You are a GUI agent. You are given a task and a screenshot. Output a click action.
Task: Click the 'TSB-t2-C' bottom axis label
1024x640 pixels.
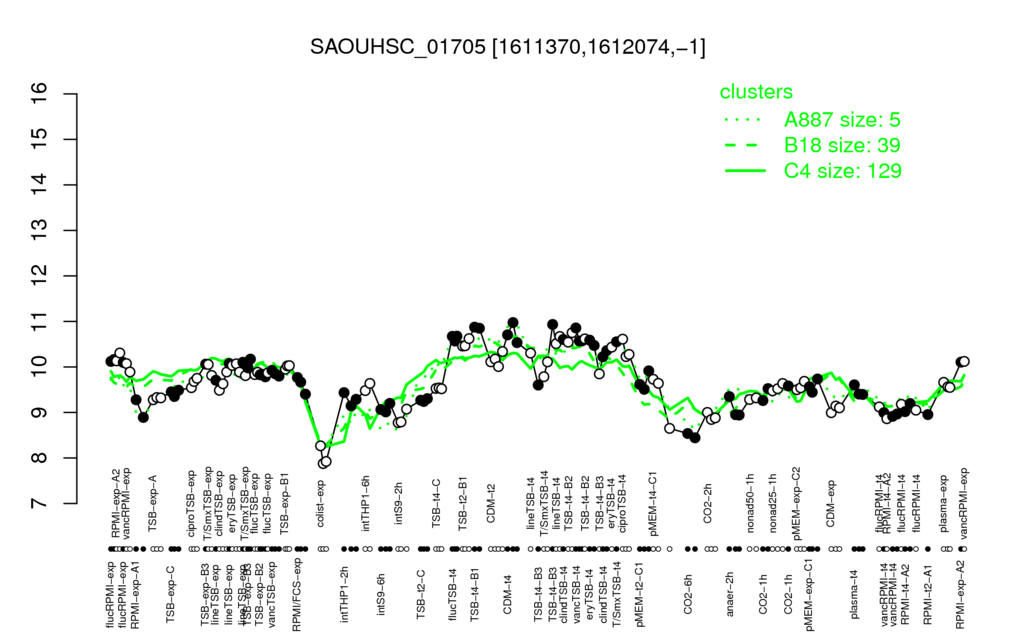[421, 594]
